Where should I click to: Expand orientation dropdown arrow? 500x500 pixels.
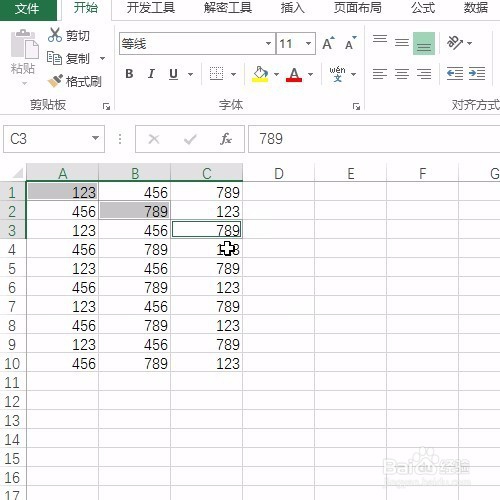click(469, 43)
